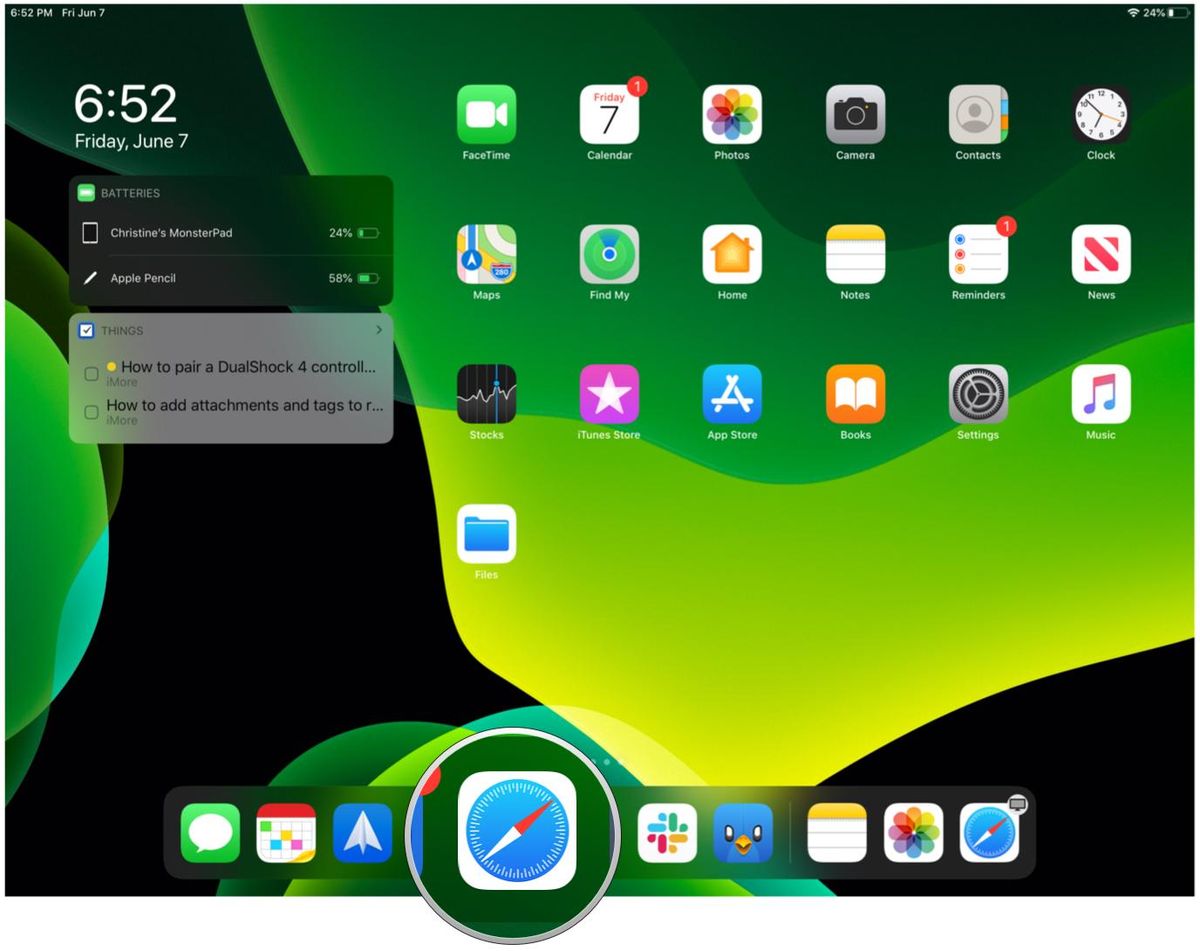Expand the Things widget with its chevron
The height and width of the screenshot is (951, 1200).
click(x=379, y=330)
